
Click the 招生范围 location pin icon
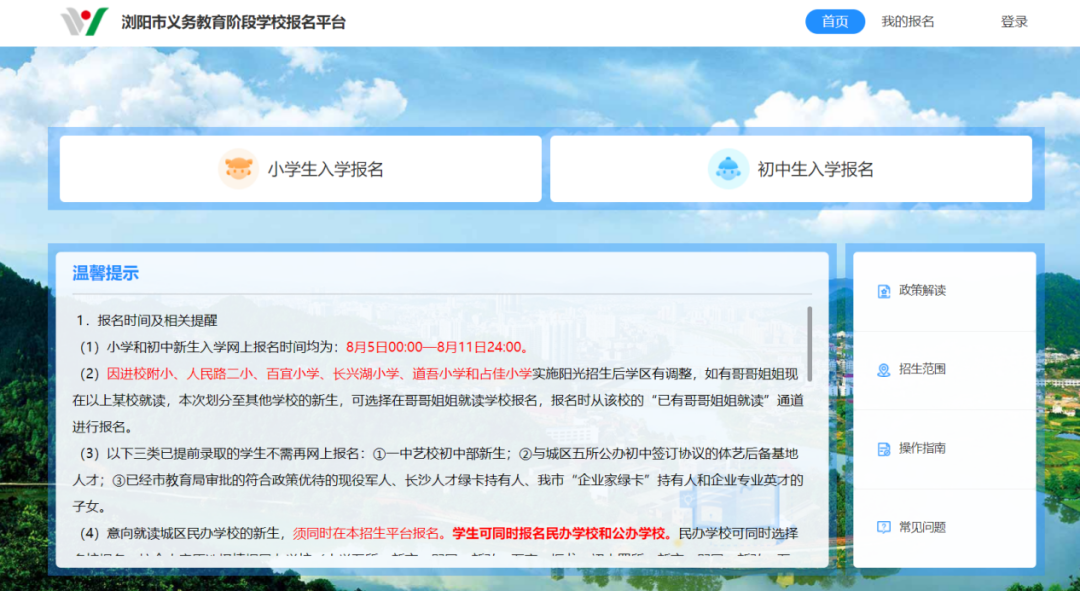coord(884,370)
